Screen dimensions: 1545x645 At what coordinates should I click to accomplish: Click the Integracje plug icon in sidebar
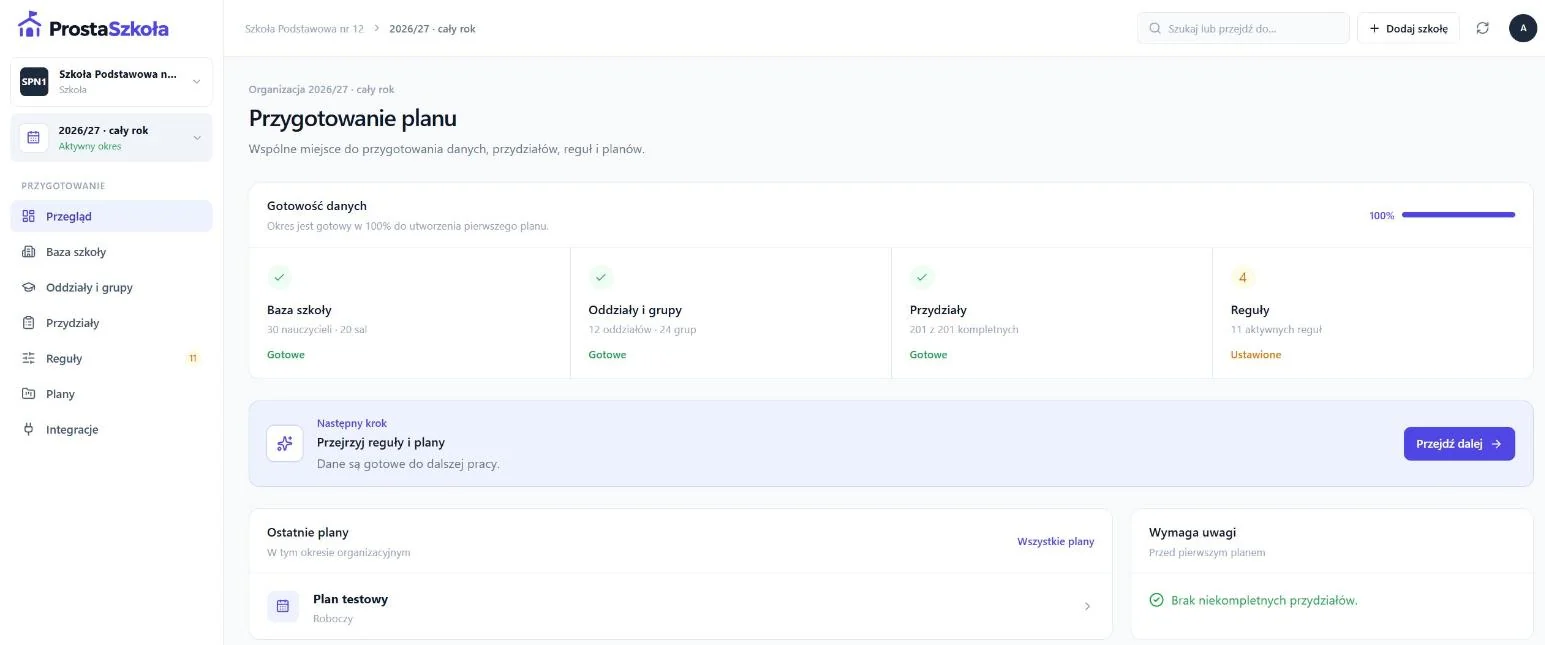(28, 429)
